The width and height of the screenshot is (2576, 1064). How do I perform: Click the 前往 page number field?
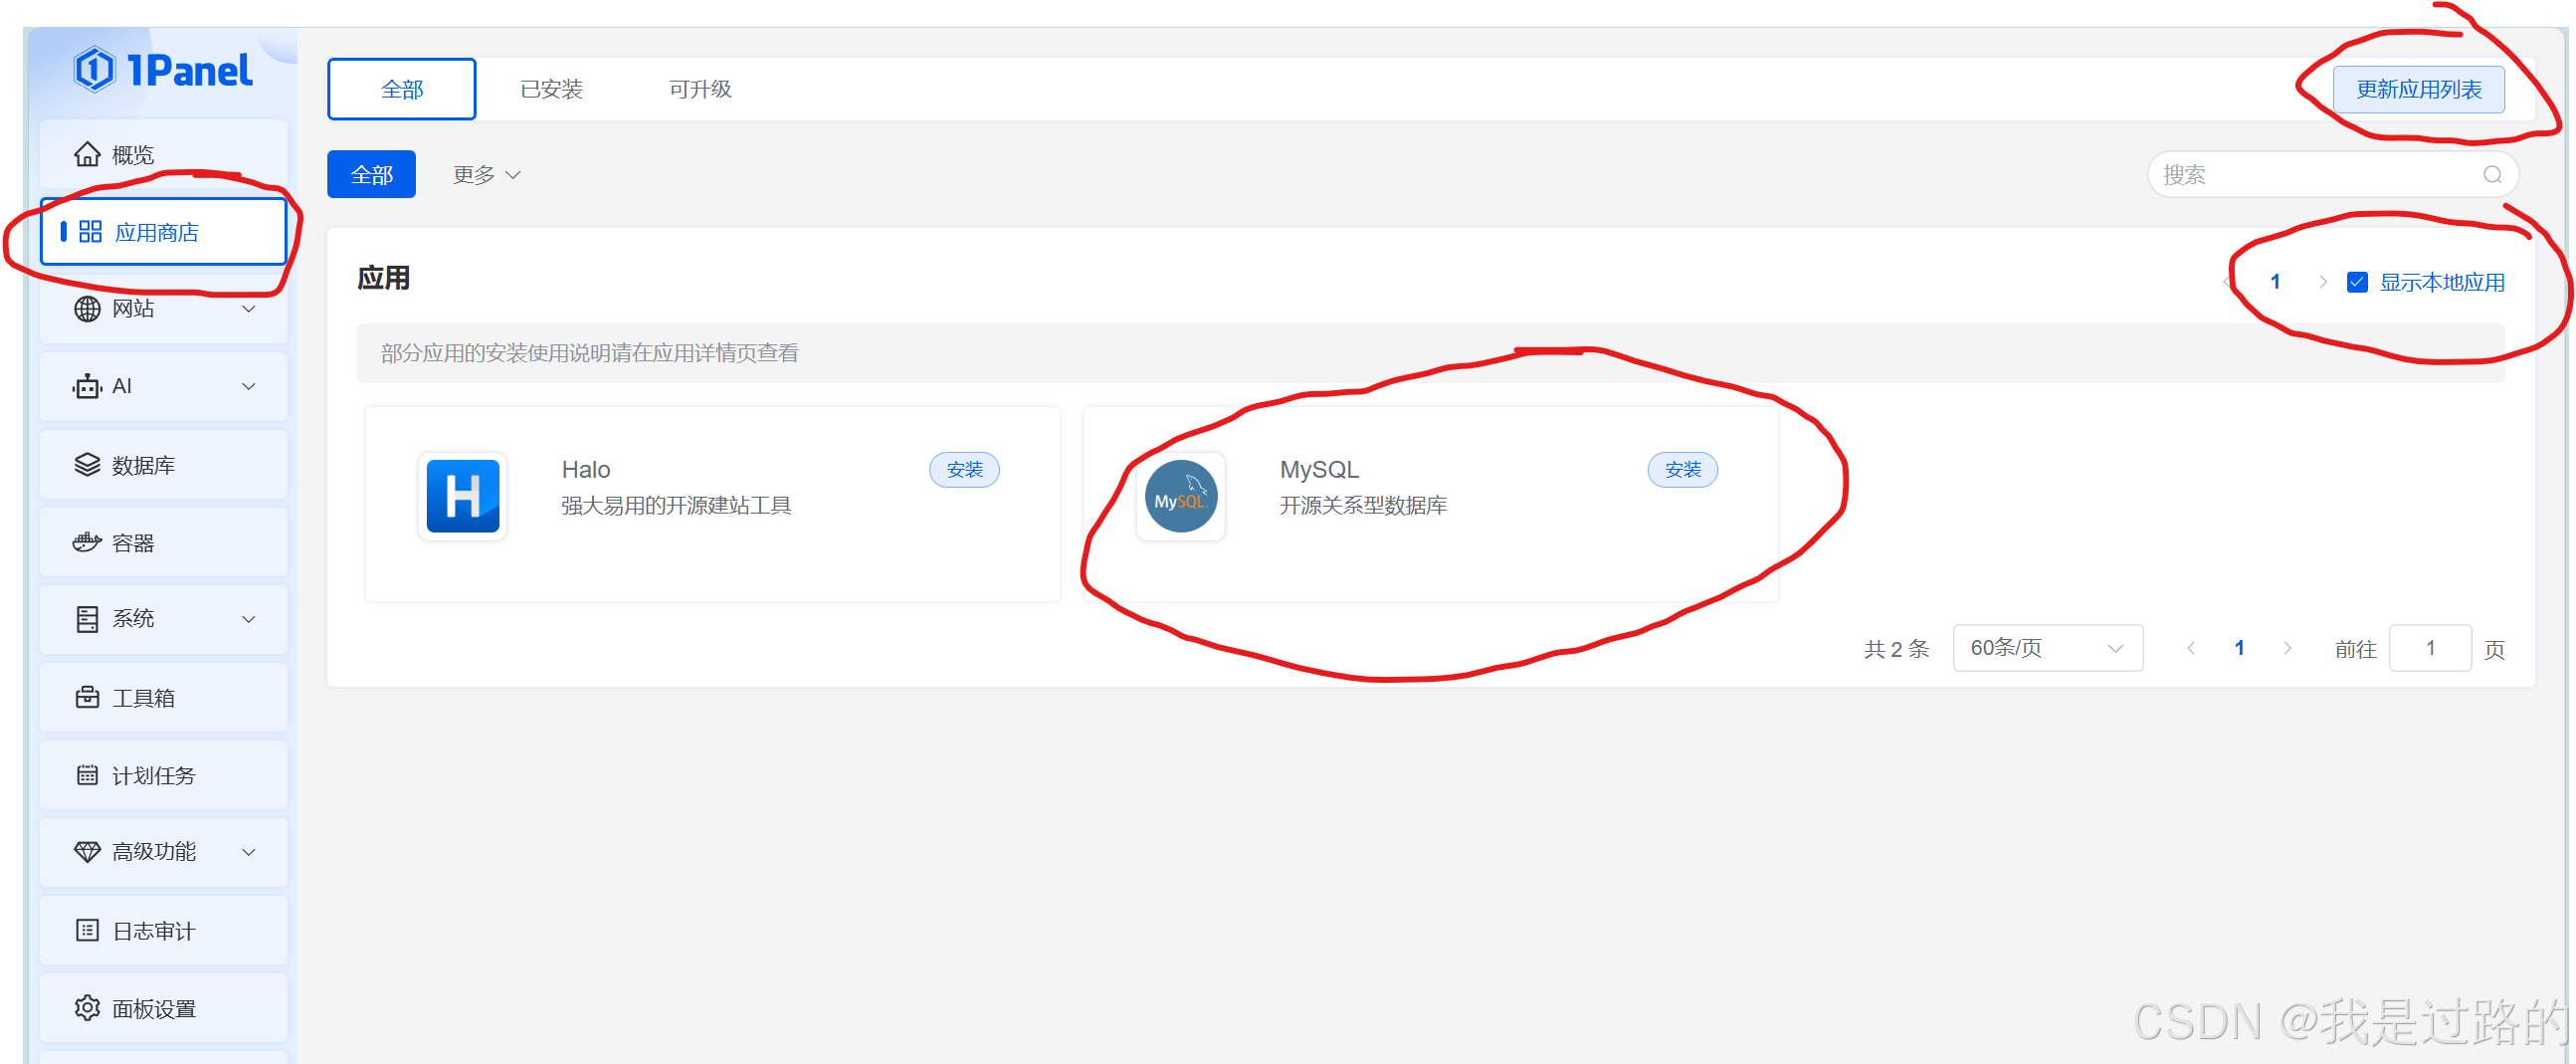pyautogui.click(x=2430, y=648)
